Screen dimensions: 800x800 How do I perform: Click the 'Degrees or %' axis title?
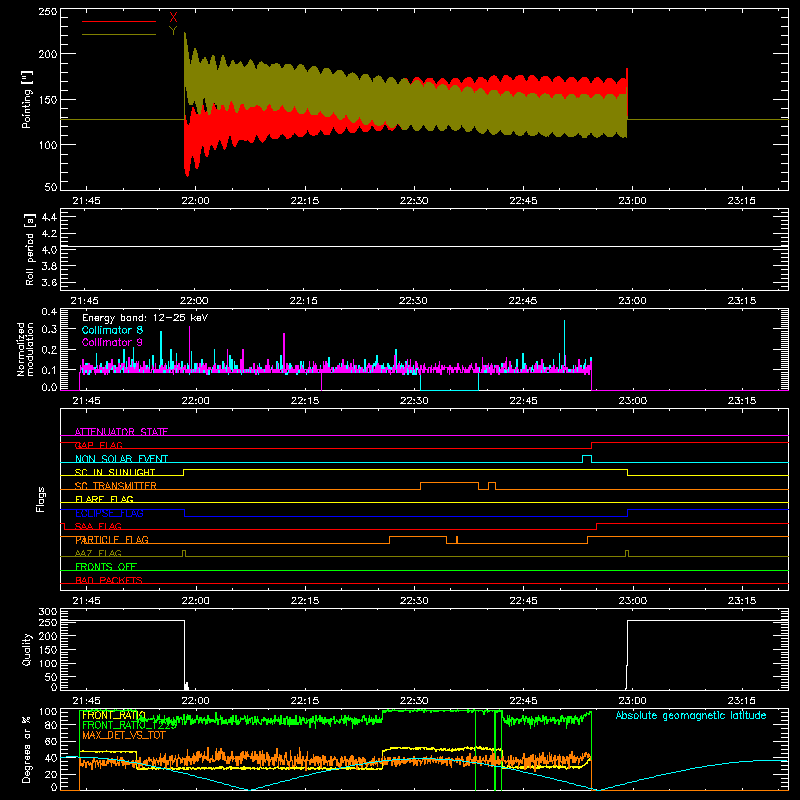[x=27, y=749]
